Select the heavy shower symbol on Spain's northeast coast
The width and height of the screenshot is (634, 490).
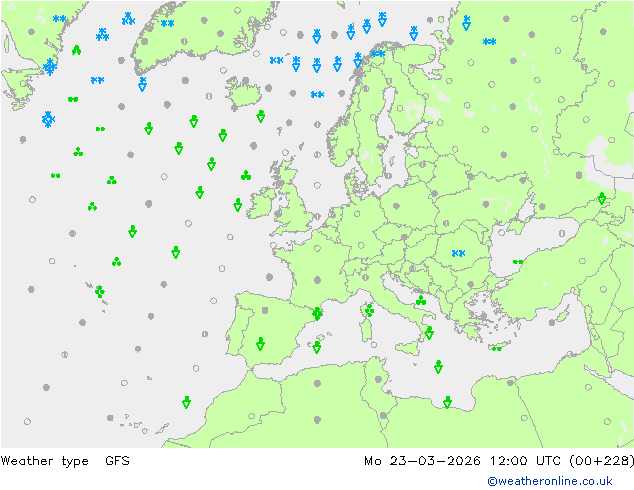(317, 313)
